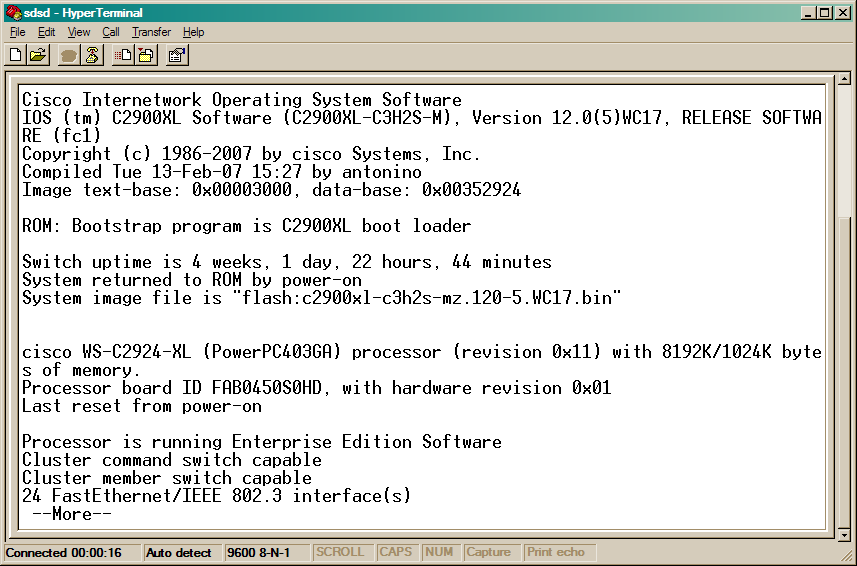Click the vertical scrollbar thumb

(x=844, y=372)
